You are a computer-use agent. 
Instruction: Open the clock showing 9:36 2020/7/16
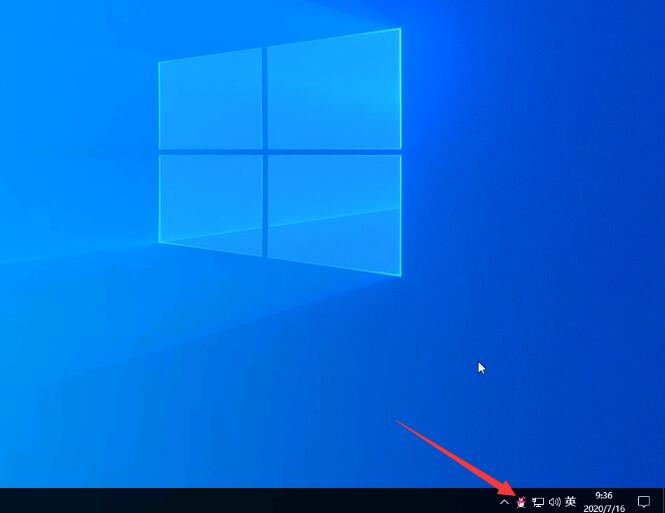pyautogui.click(x=604, y=502)
